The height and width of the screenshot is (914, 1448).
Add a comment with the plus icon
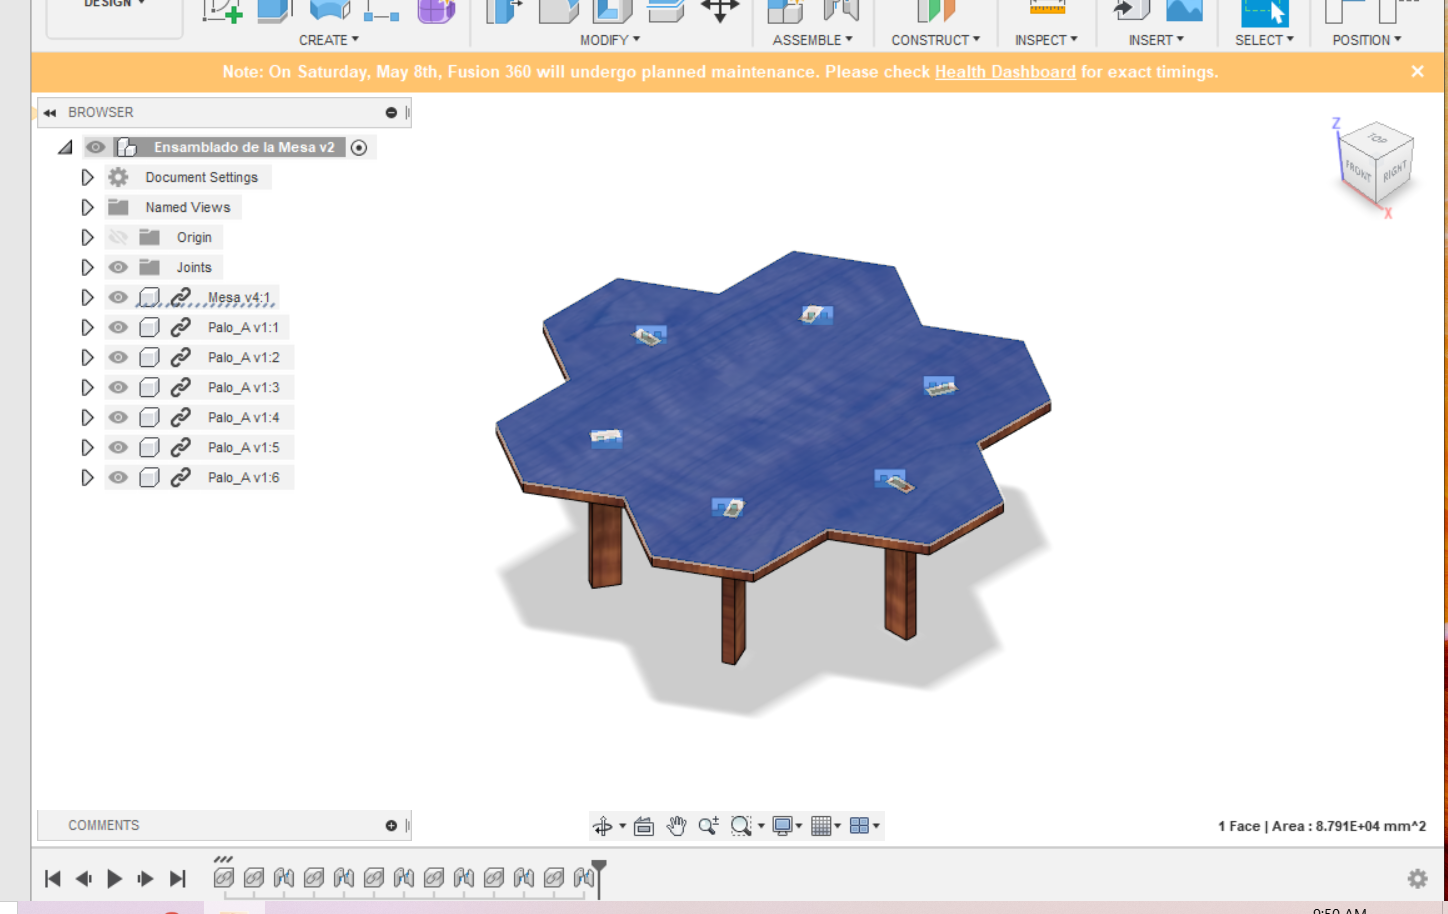click(x=391, y=826)
